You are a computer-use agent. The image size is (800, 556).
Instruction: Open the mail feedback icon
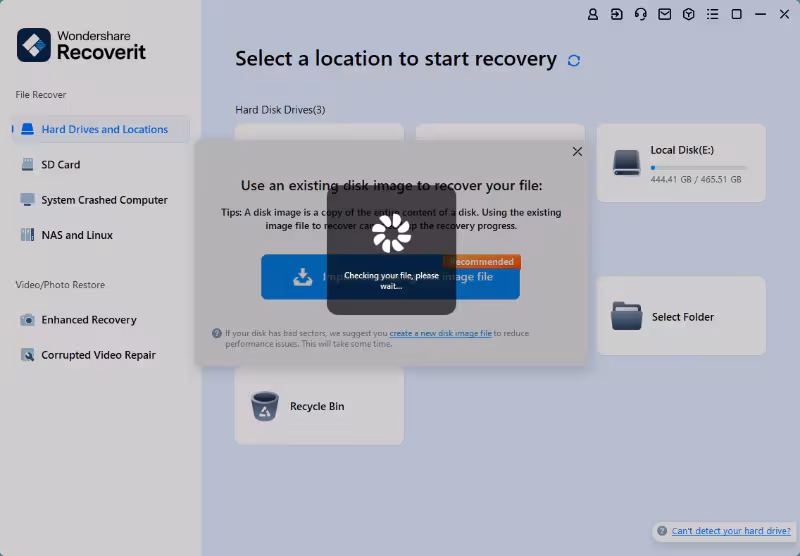(665, 14)
